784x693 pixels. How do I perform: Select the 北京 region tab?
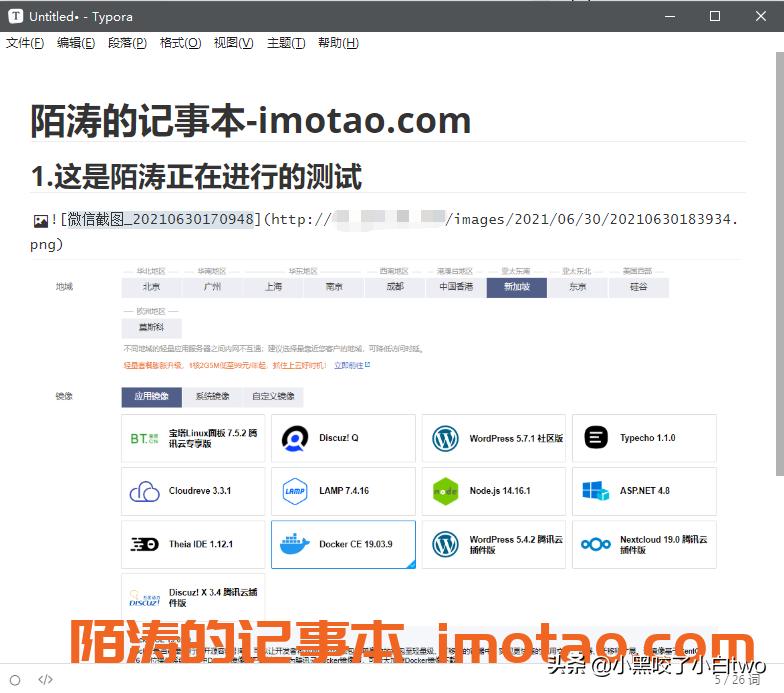tap(152, 287)
